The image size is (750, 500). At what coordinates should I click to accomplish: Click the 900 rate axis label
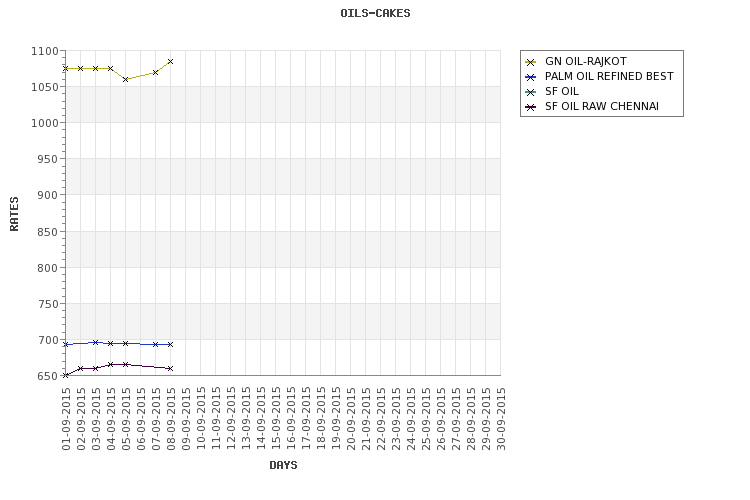(48, 195)
